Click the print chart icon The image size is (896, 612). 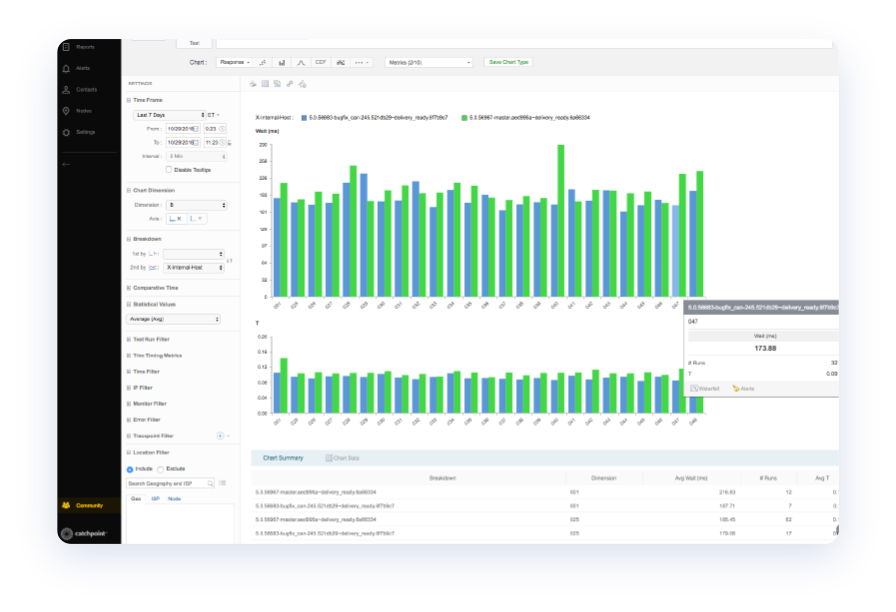(x=252, y=87)
